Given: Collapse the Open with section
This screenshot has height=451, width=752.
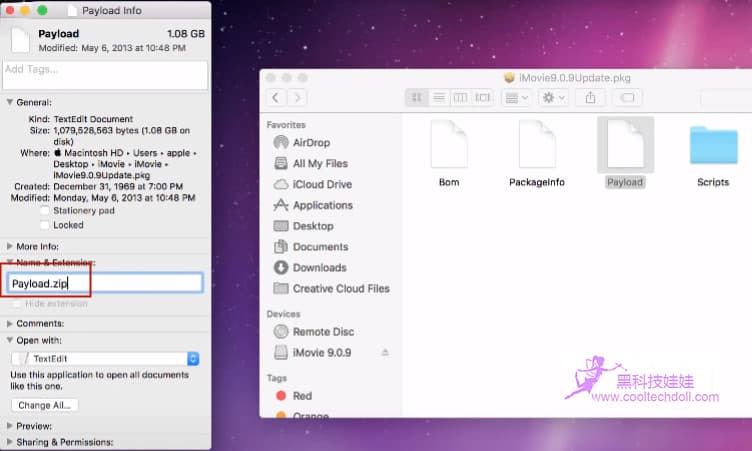Looking at the screenshot, I should coord(10,340).
